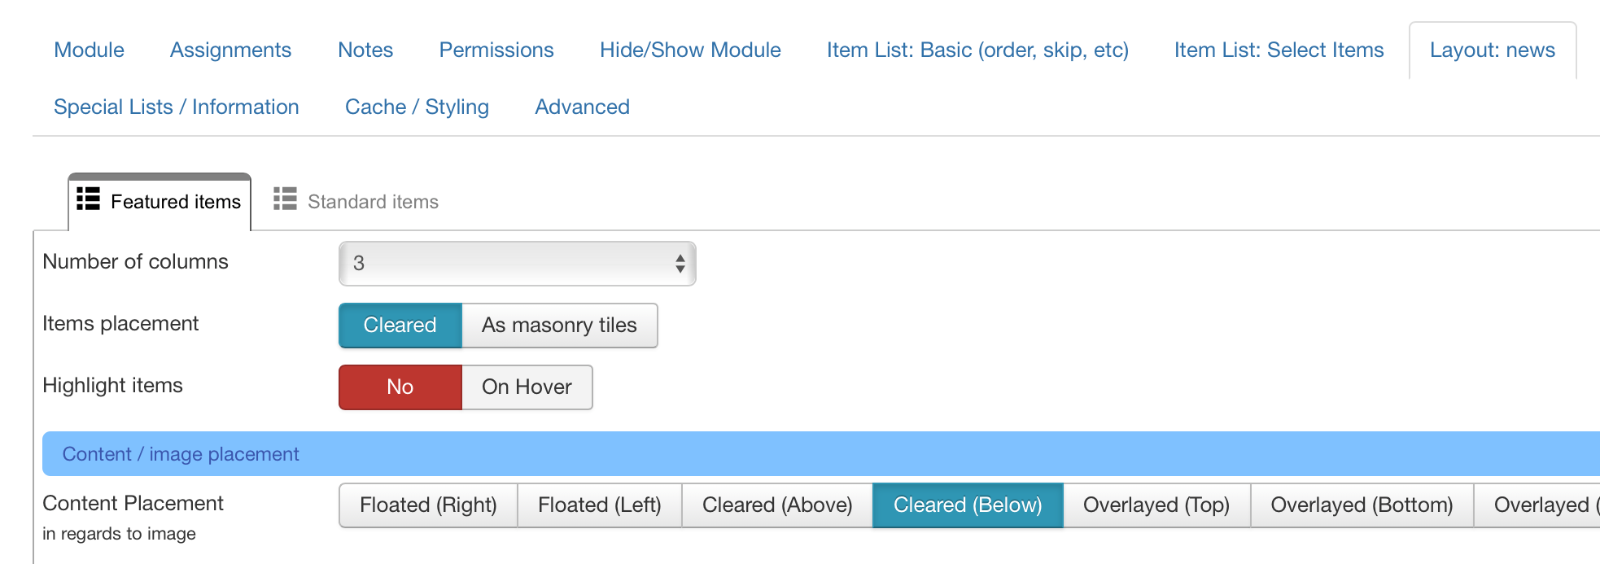Set Highlight items to No
Screen dimensions: 1600x564
(400, 387)
